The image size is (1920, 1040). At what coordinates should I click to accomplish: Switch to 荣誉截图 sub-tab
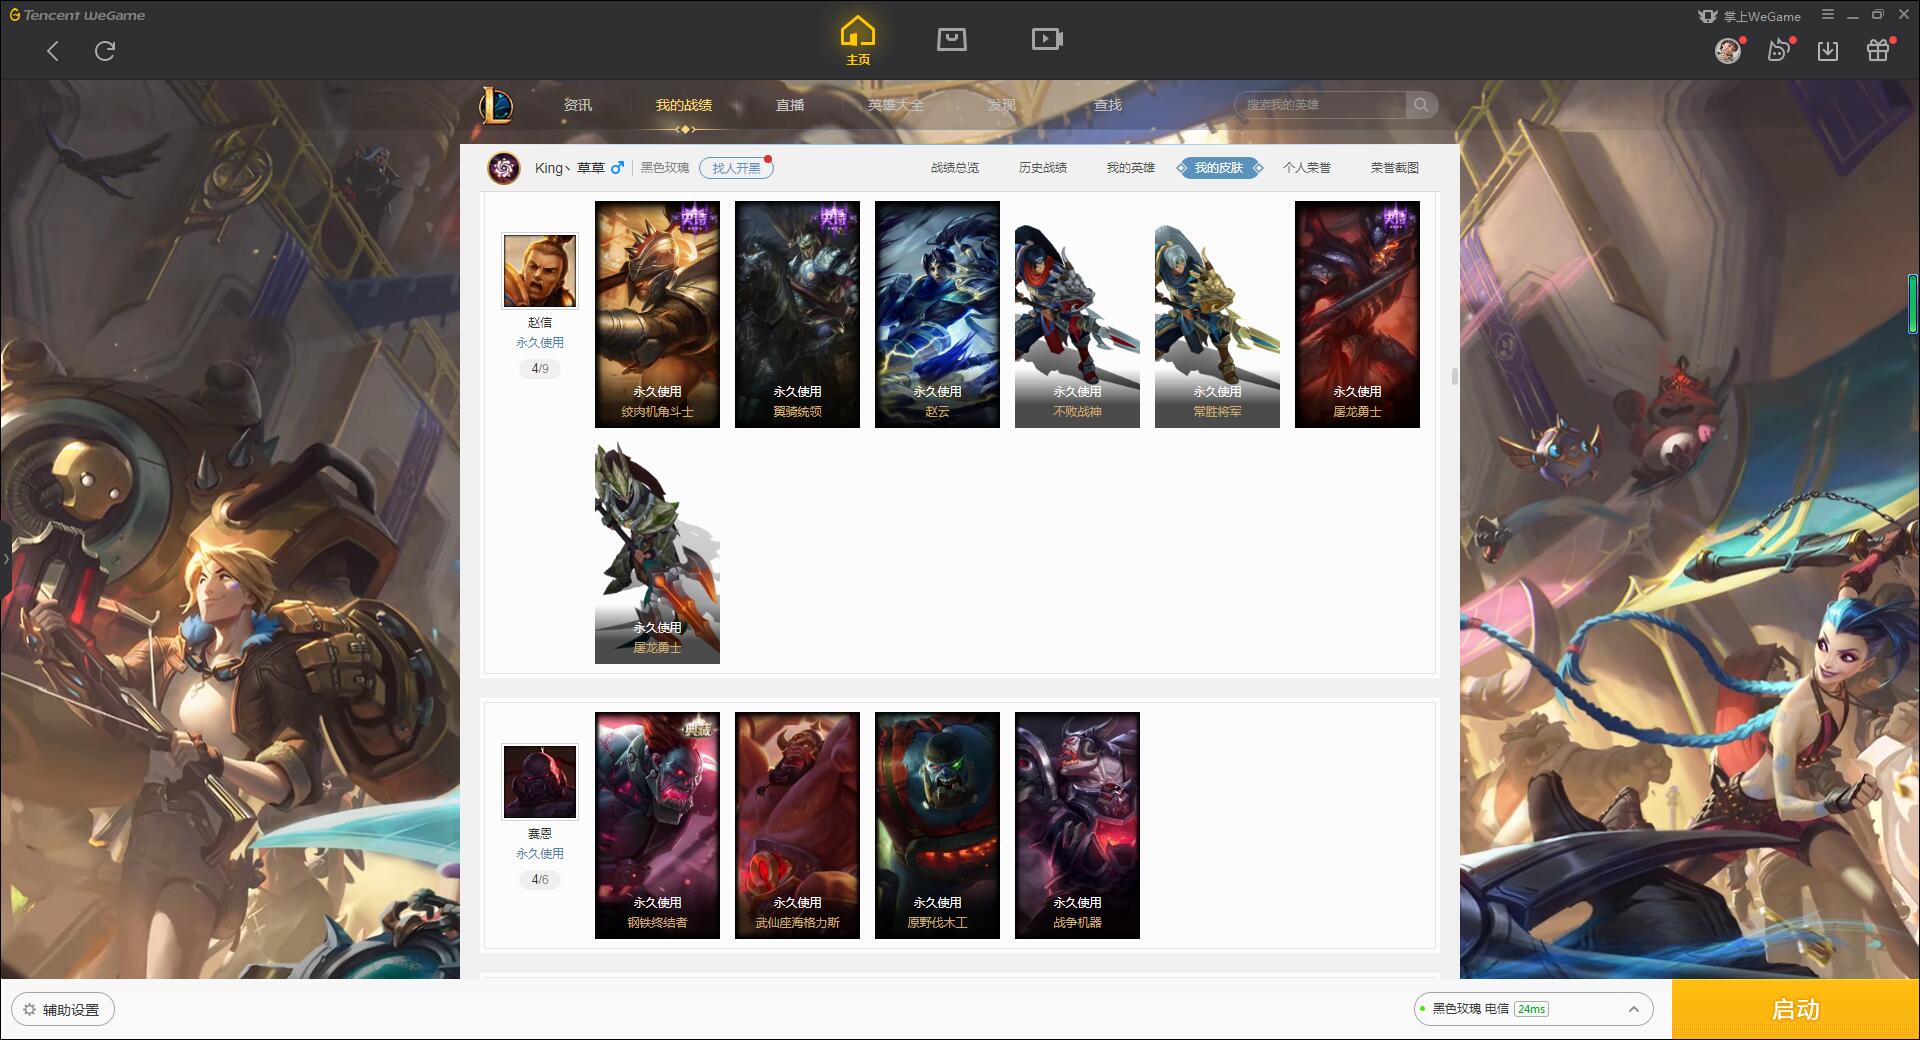[1395, 168]
